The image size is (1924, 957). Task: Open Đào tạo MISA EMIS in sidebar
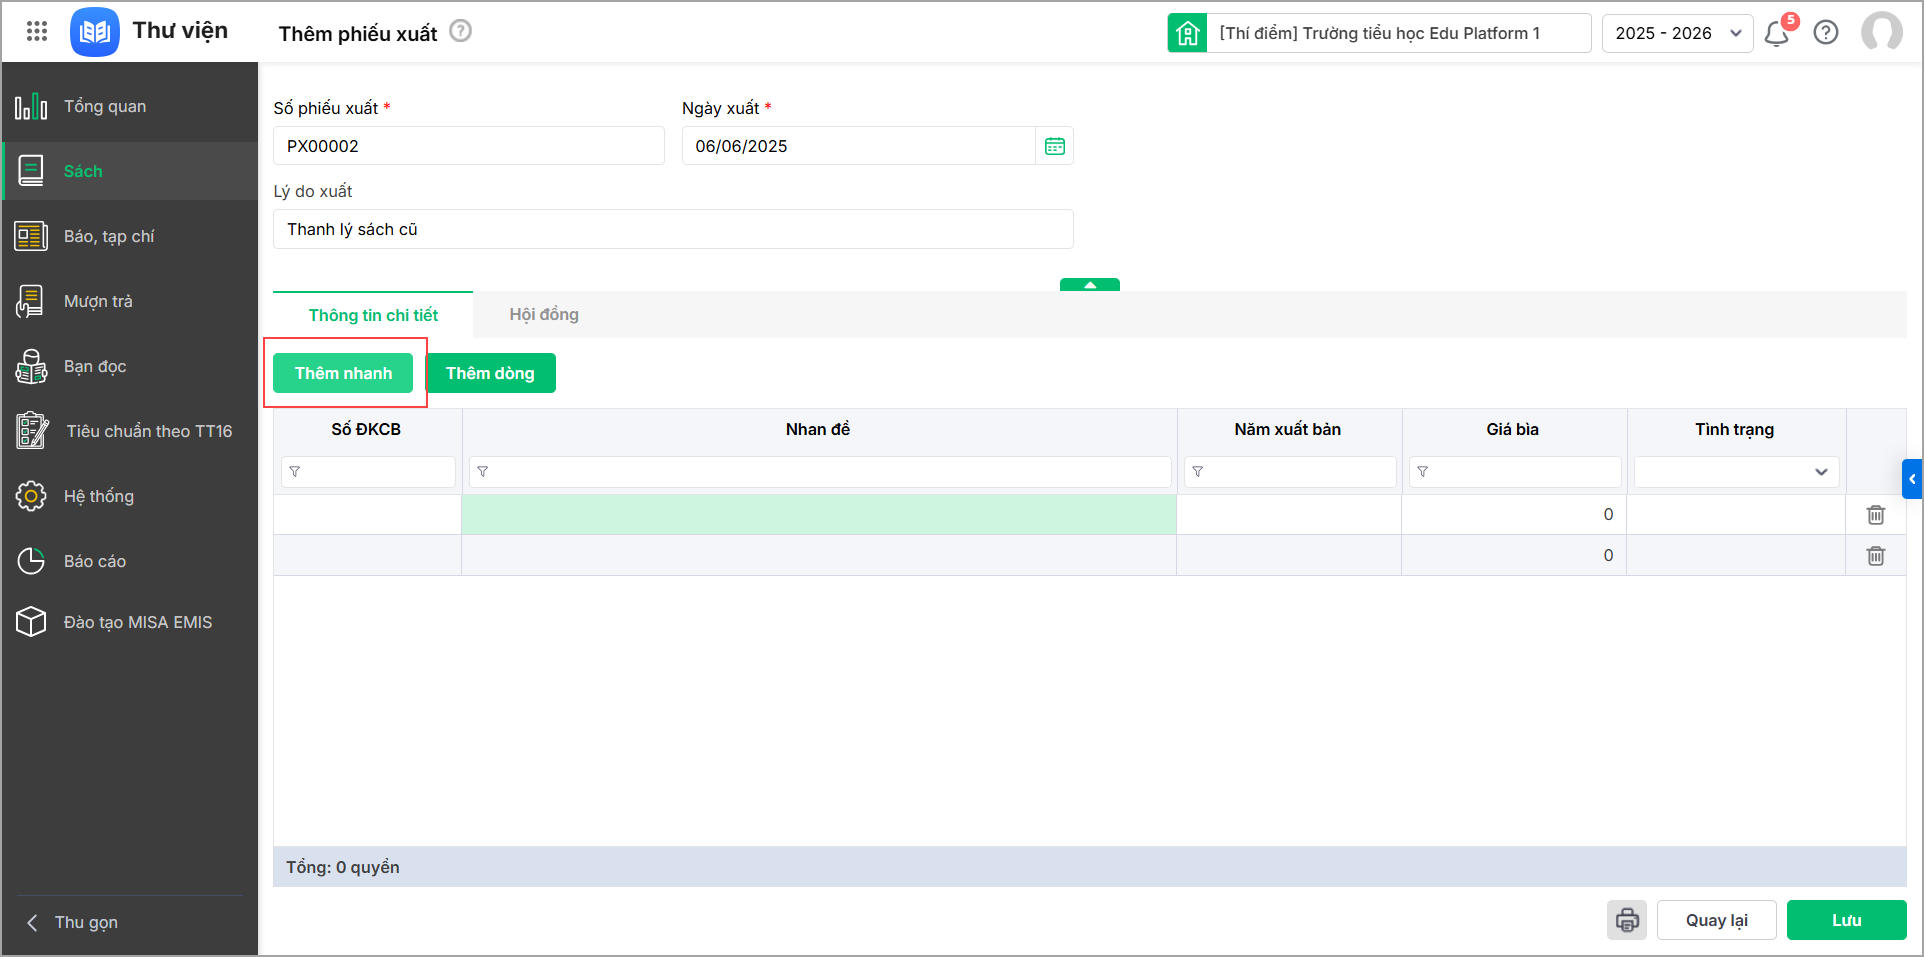point(130,622)
